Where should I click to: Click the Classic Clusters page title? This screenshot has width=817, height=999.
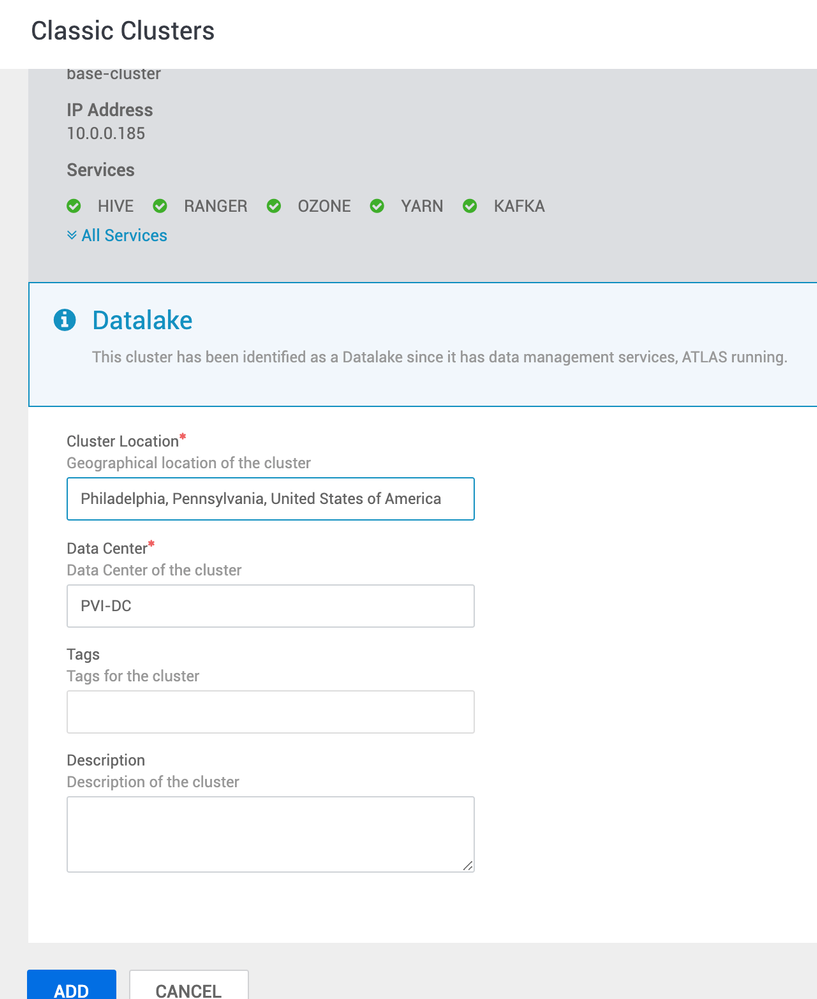click(123, 31)
